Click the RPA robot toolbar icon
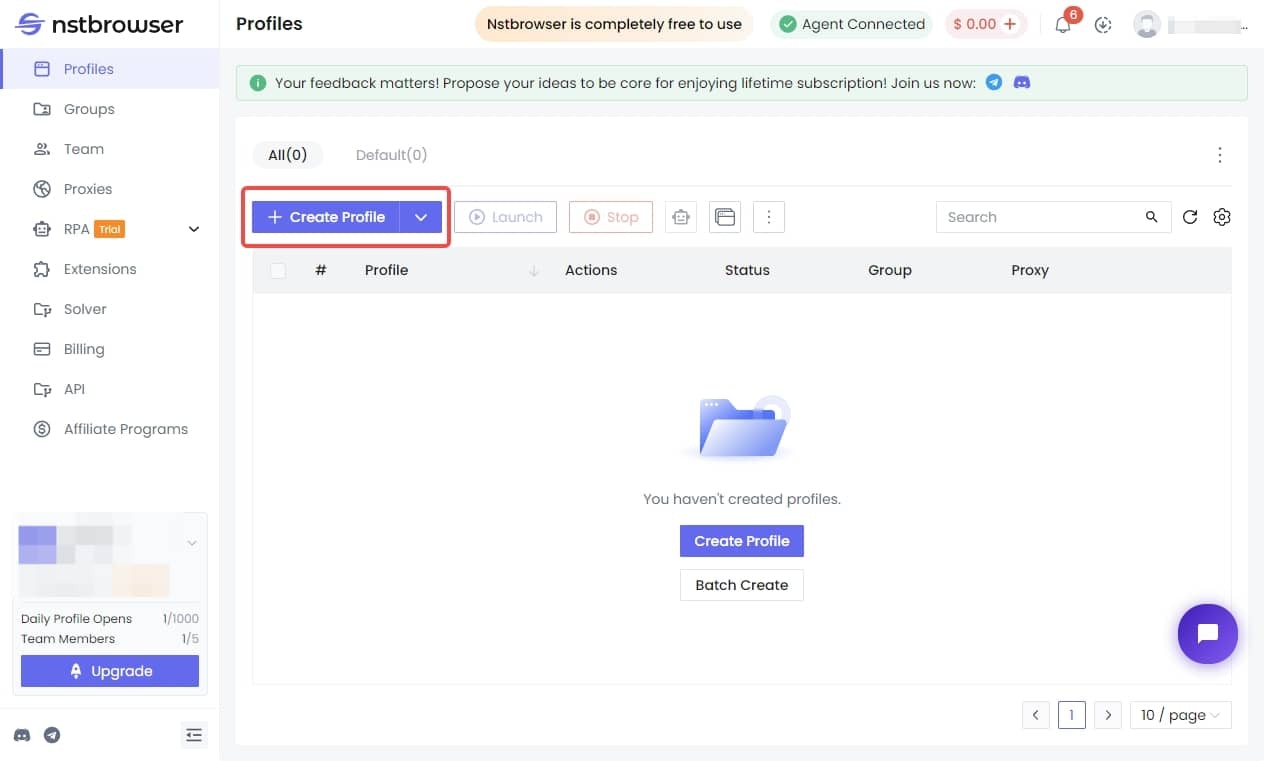The image size is (1264, 761). click(681, 217)
